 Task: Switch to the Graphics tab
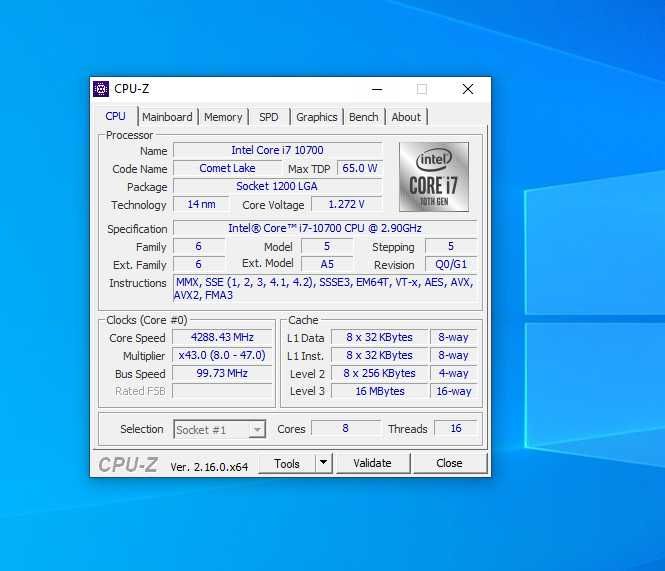click(x=316, y=117)
